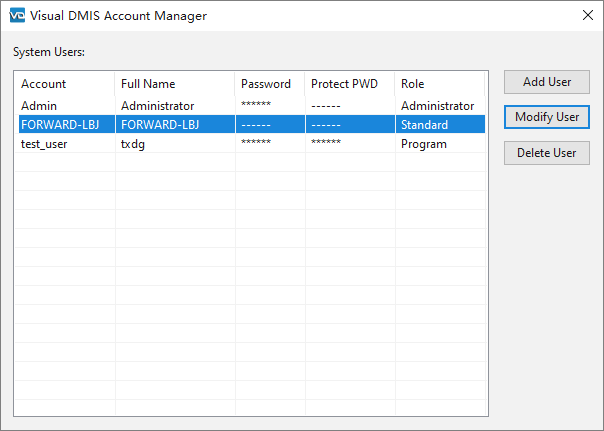Select the Admin account row

pyautogui.click(x=250, y=106)
